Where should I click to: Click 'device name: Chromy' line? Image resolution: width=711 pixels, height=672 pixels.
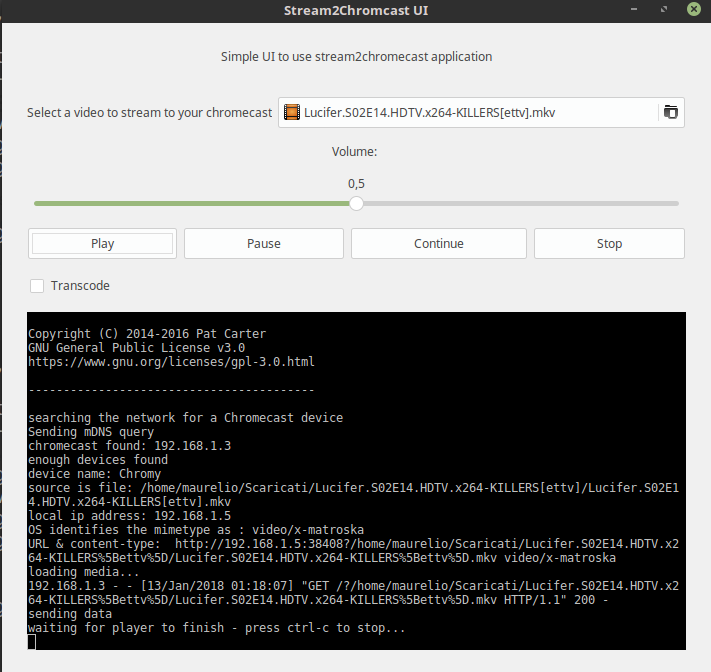coord(94,474)
